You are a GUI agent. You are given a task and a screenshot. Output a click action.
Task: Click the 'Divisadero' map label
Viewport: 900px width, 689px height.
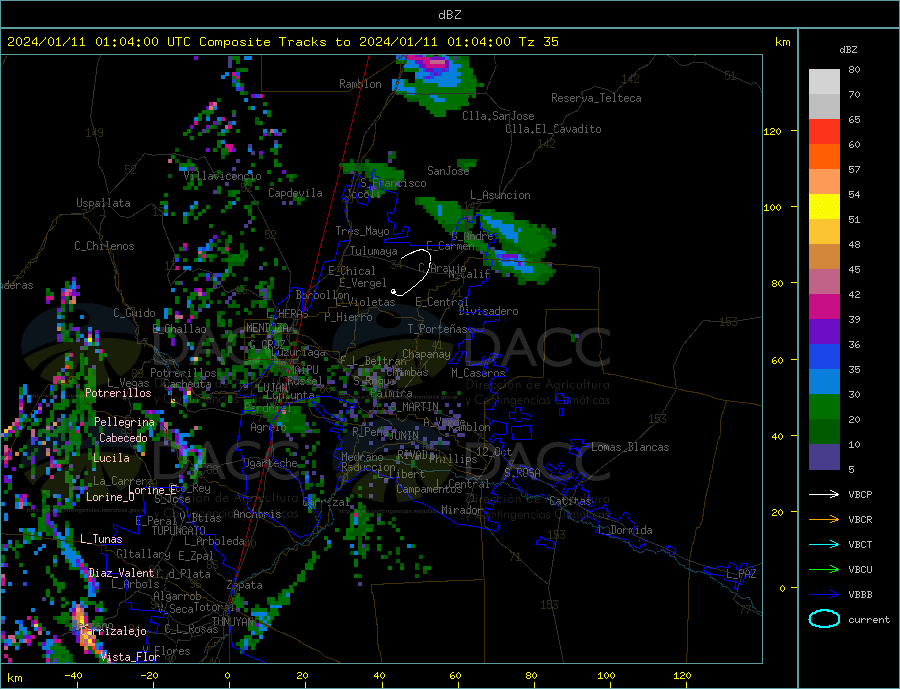pos(488,311)
